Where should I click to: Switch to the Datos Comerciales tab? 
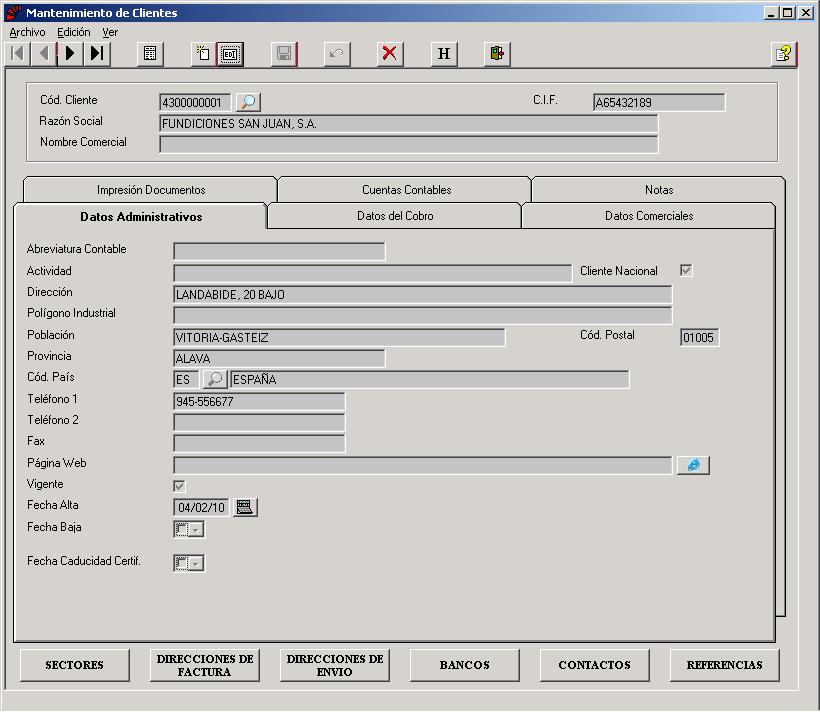tap(649, 216)
